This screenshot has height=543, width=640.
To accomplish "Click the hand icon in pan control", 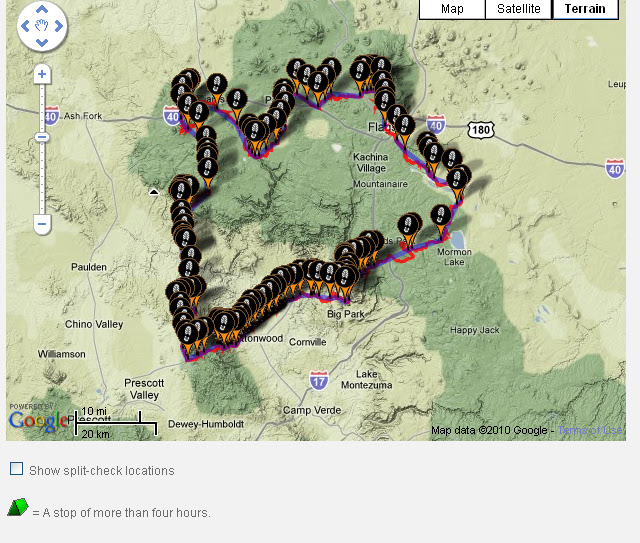I will (42, 26).
